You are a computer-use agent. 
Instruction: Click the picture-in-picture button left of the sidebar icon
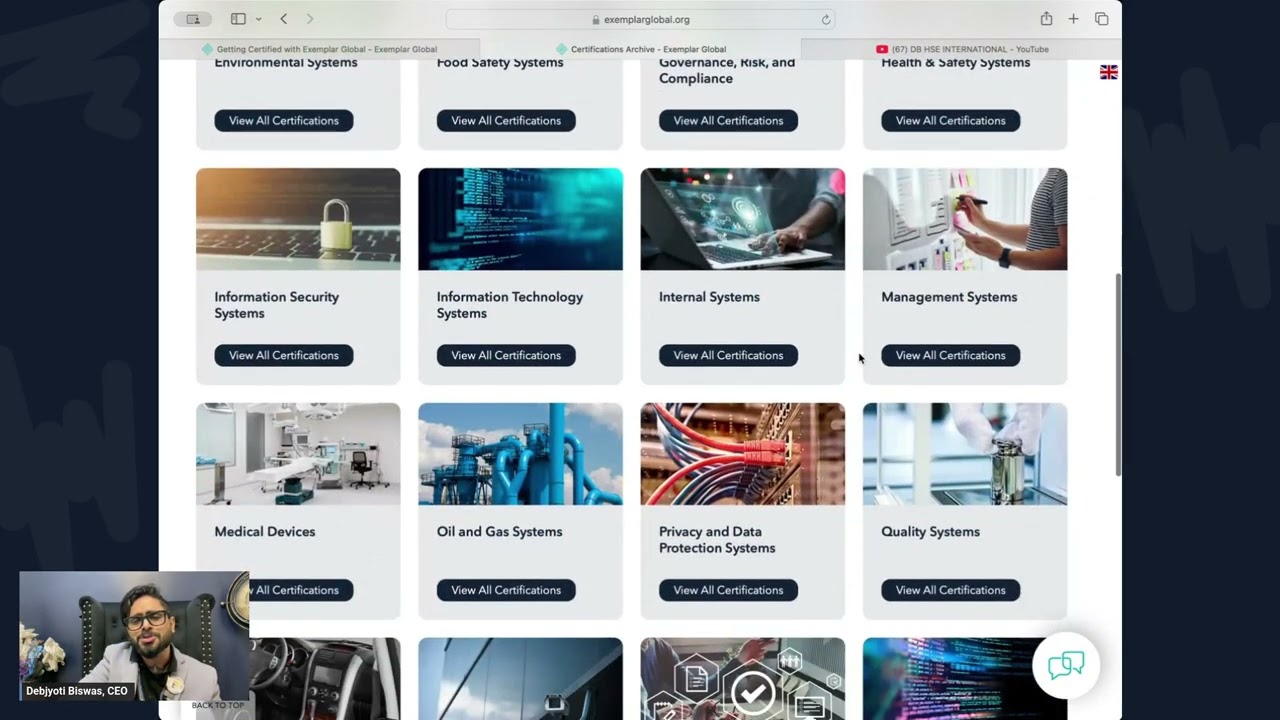193,19
